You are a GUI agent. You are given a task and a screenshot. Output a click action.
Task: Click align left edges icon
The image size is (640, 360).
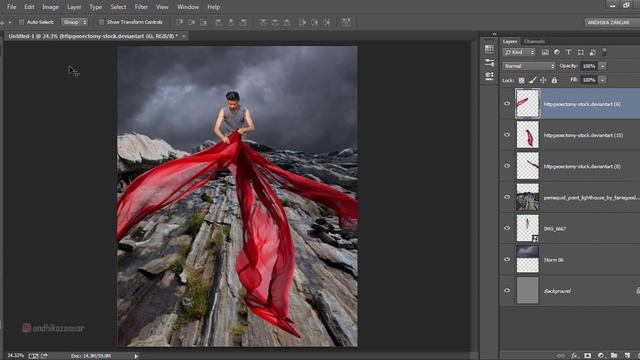[219, 22]
